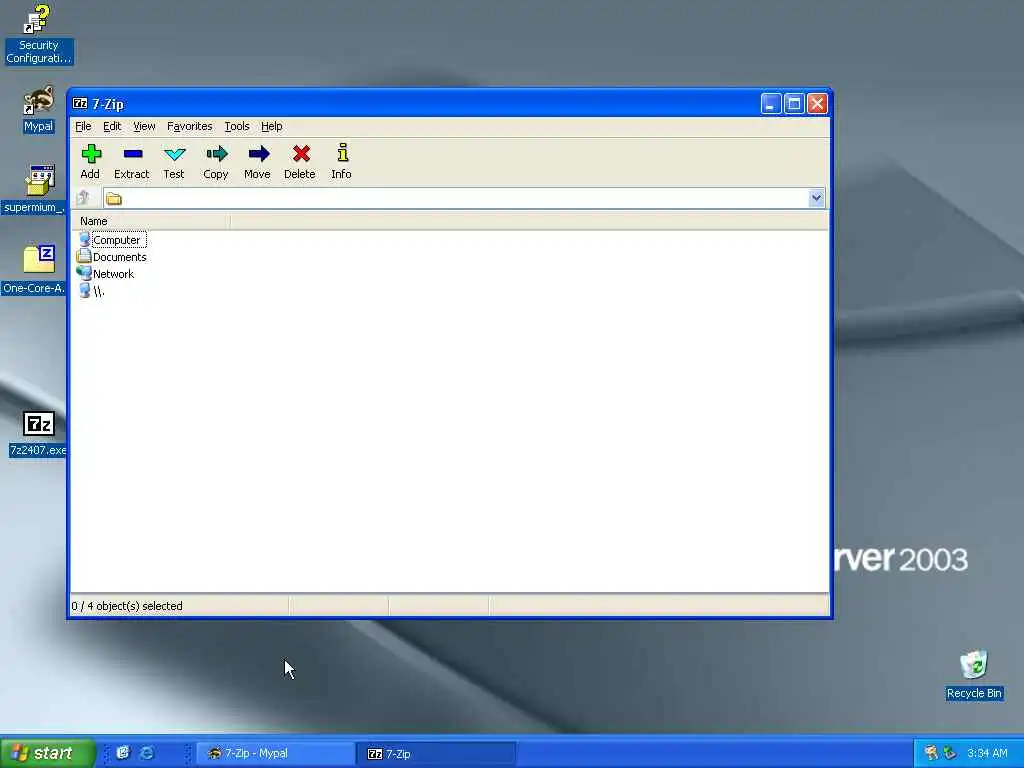Select the Mypal desktop shortcut
The image size is (1024, 768).
[x=39, y=109]
